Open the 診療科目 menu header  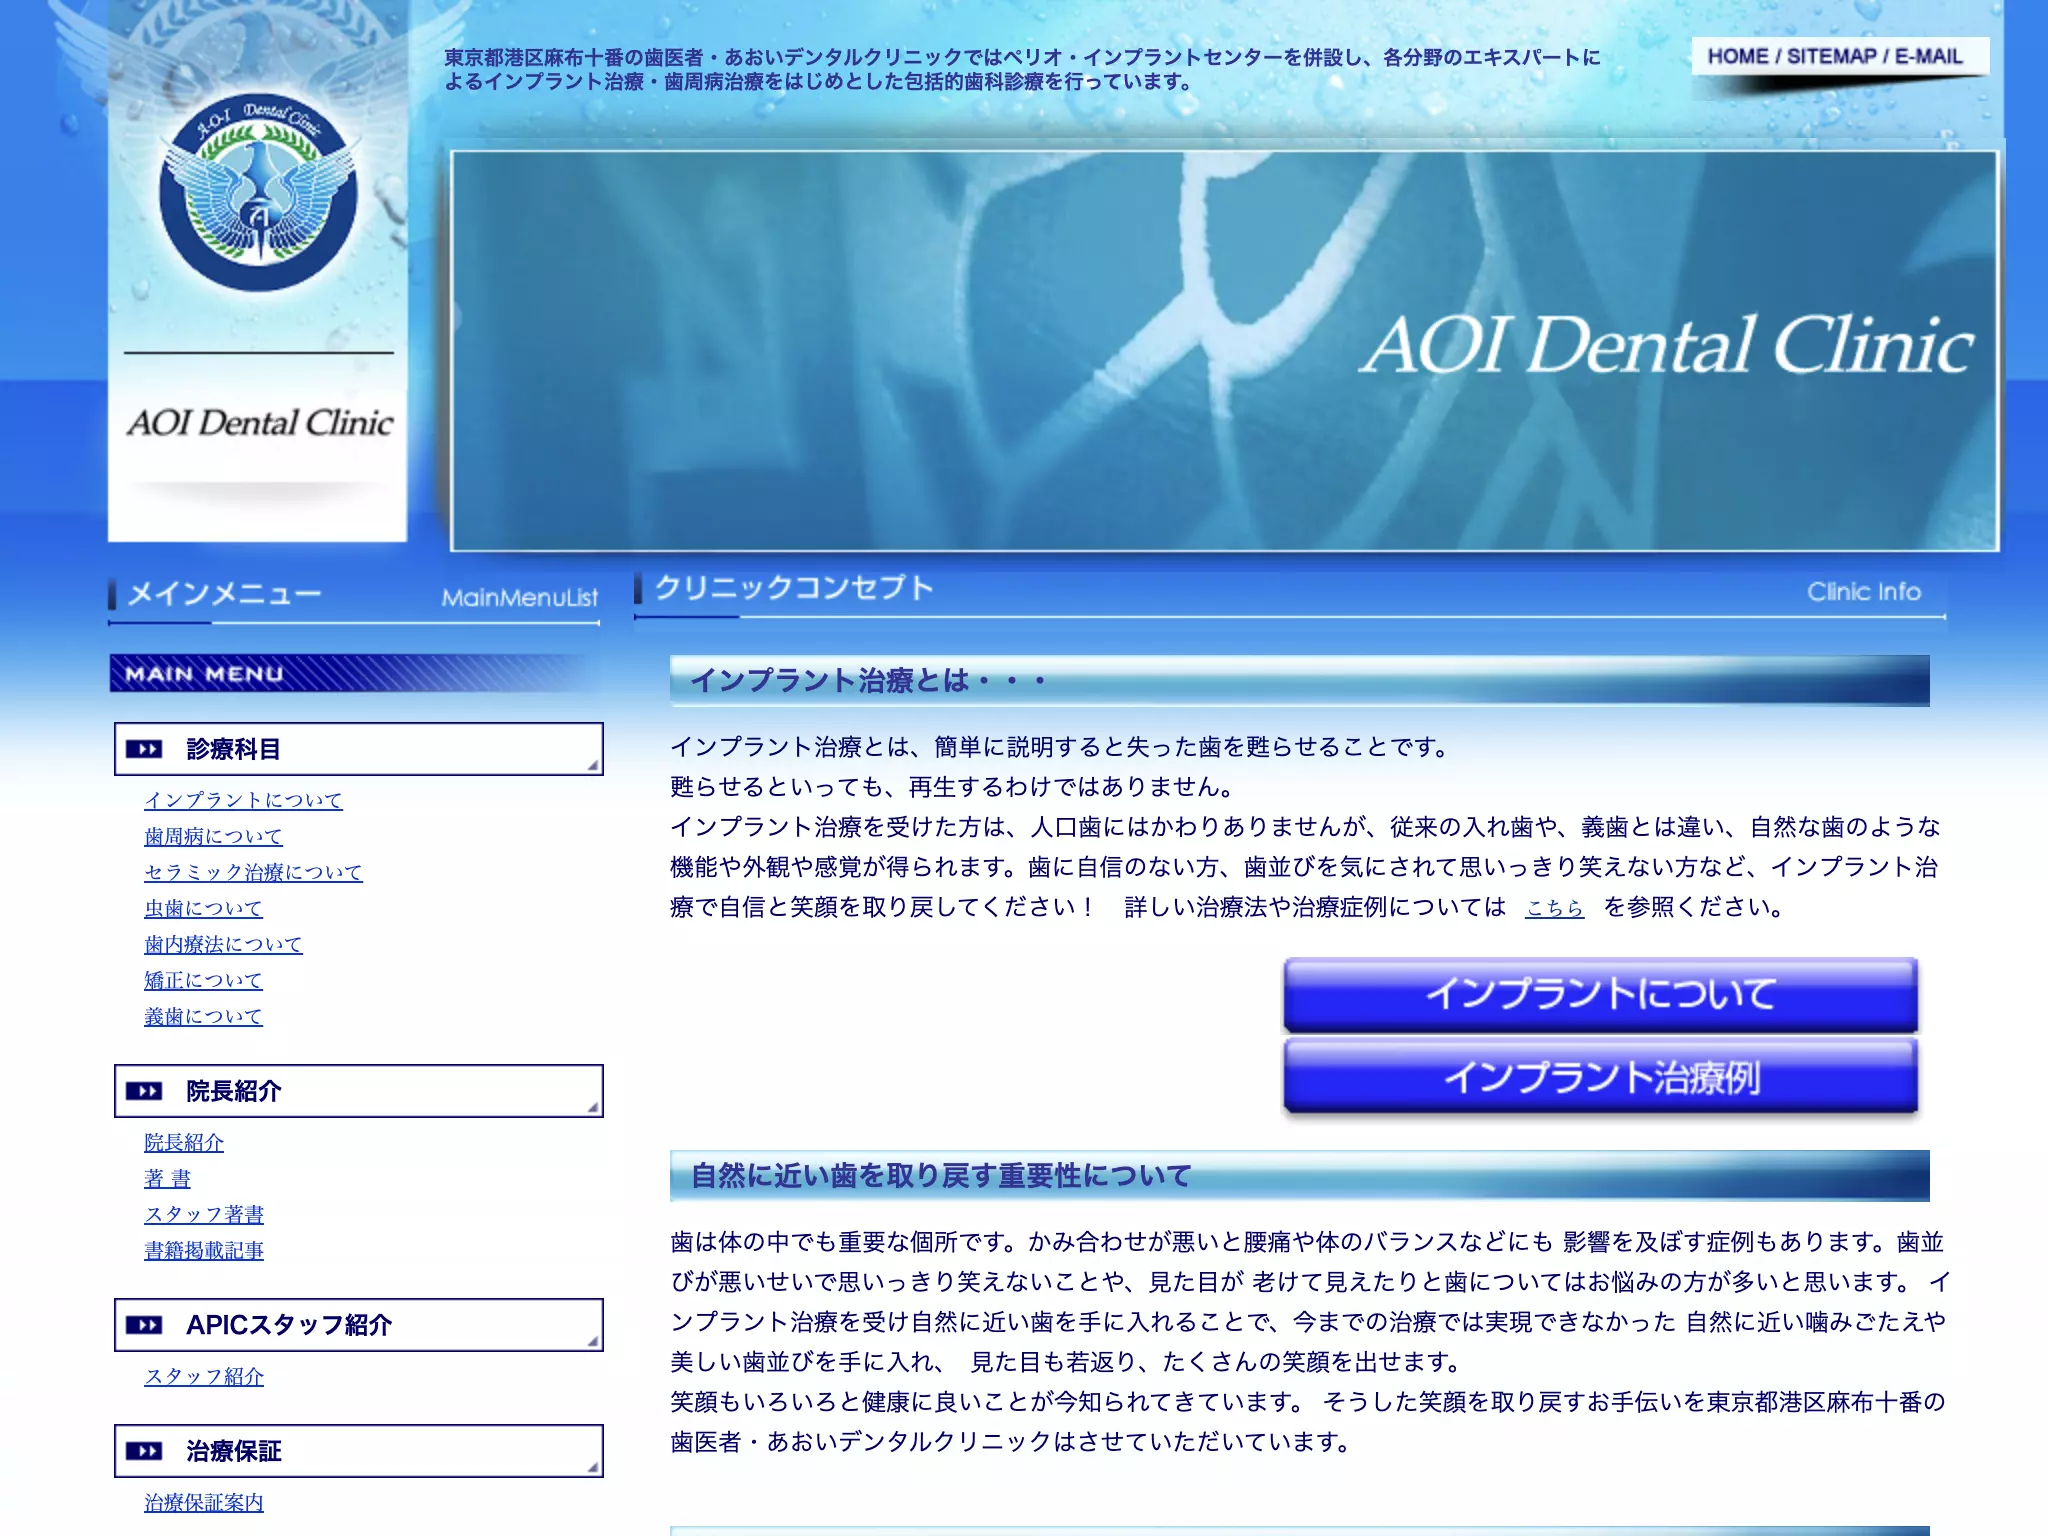pyautogui.click(x=359, y=749)
